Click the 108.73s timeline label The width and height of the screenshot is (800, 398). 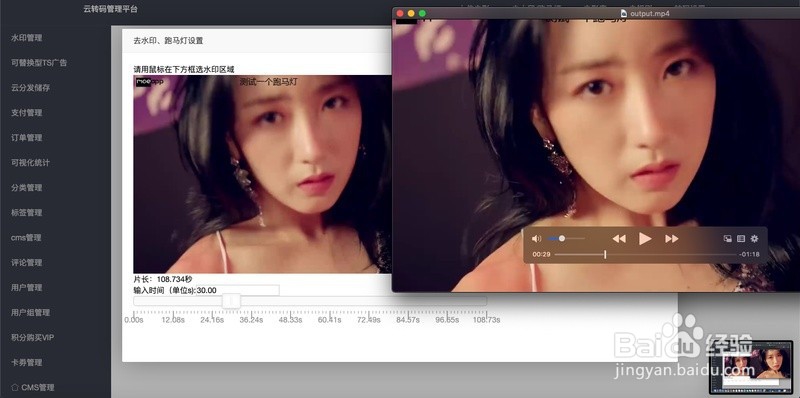tap(487, 320)
